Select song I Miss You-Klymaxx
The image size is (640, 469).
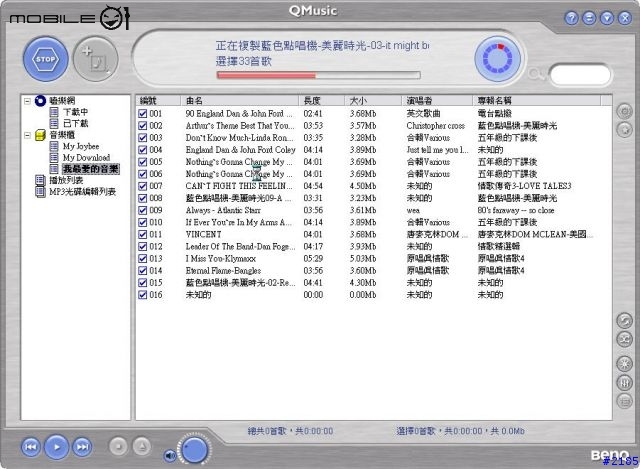(x=221, y=258)
